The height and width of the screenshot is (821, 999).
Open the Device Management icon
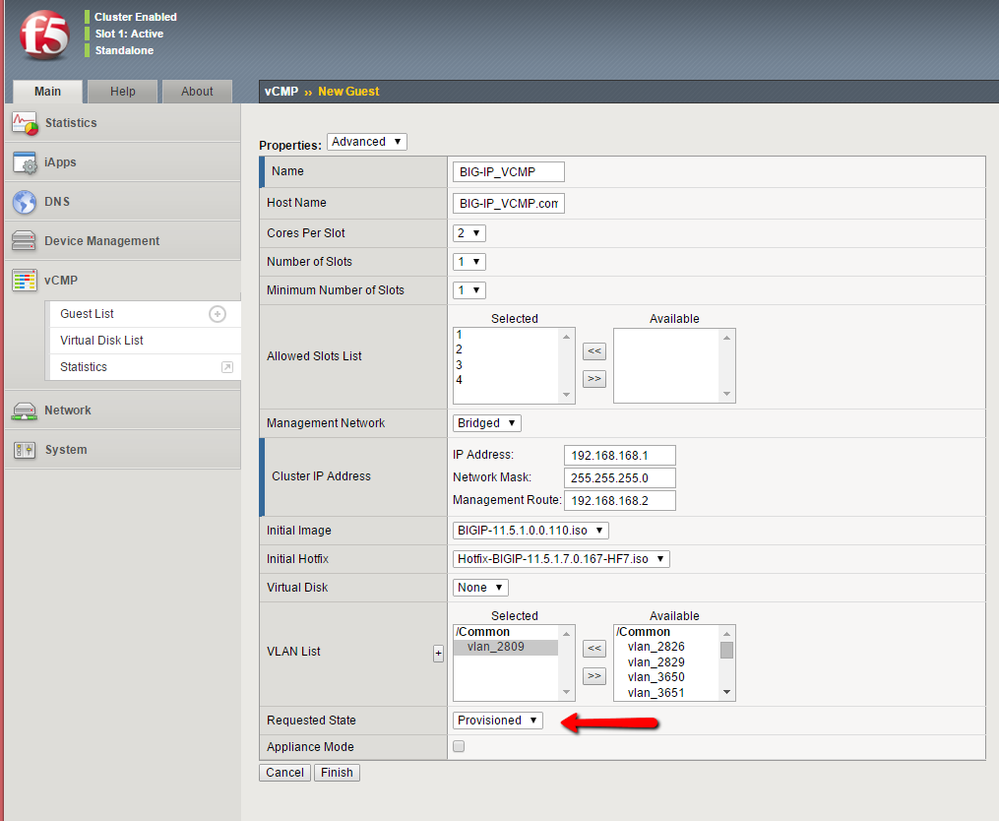(25, 241)
